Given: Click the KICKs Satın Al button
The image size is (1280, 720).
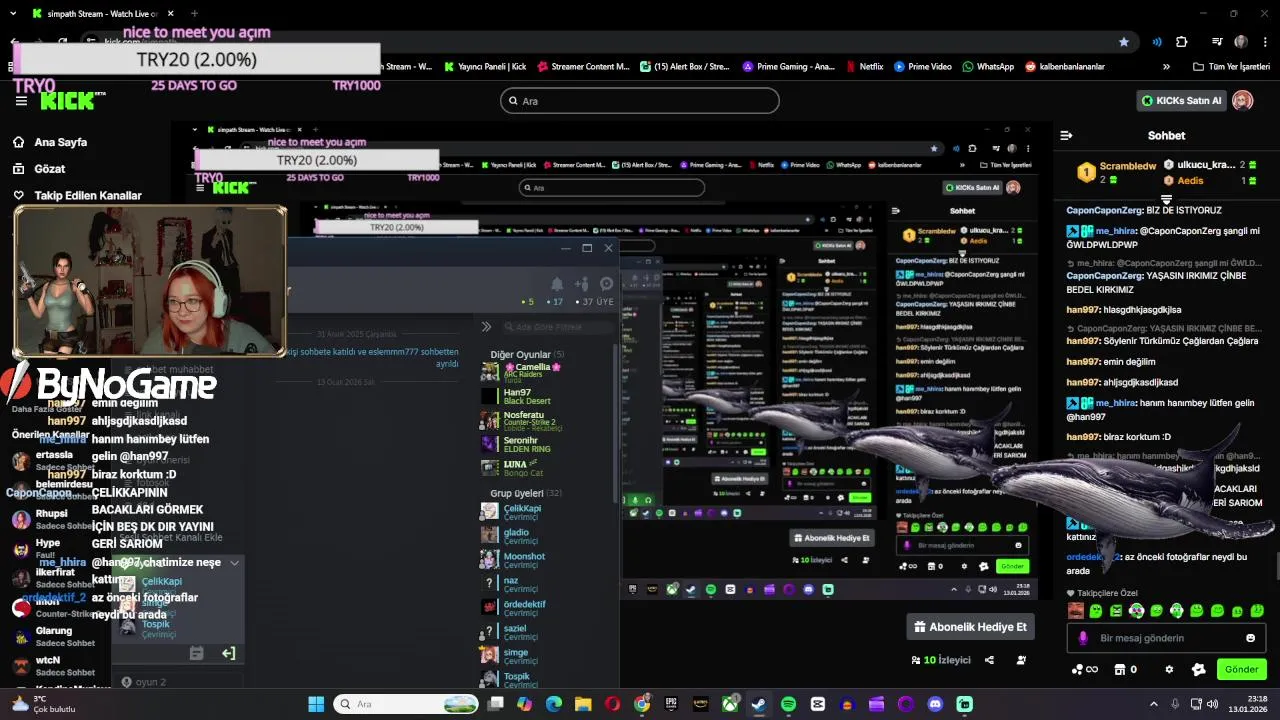Looking at the screenshot, I should click(x=1182, y=100).
